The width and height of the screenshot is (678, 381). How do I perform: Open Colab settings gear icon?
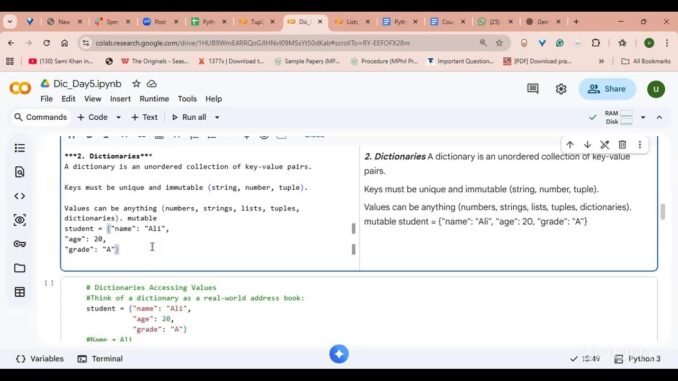(x=561, y=89)
